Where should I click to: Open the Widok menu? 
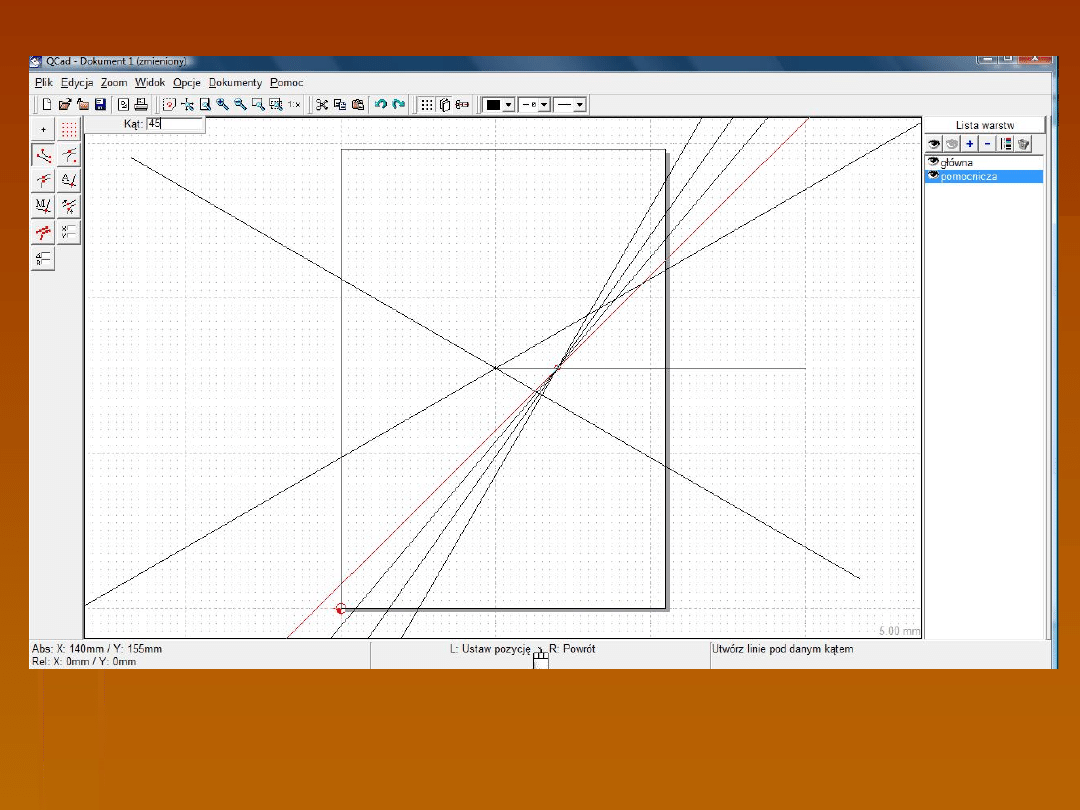(150, 83)
